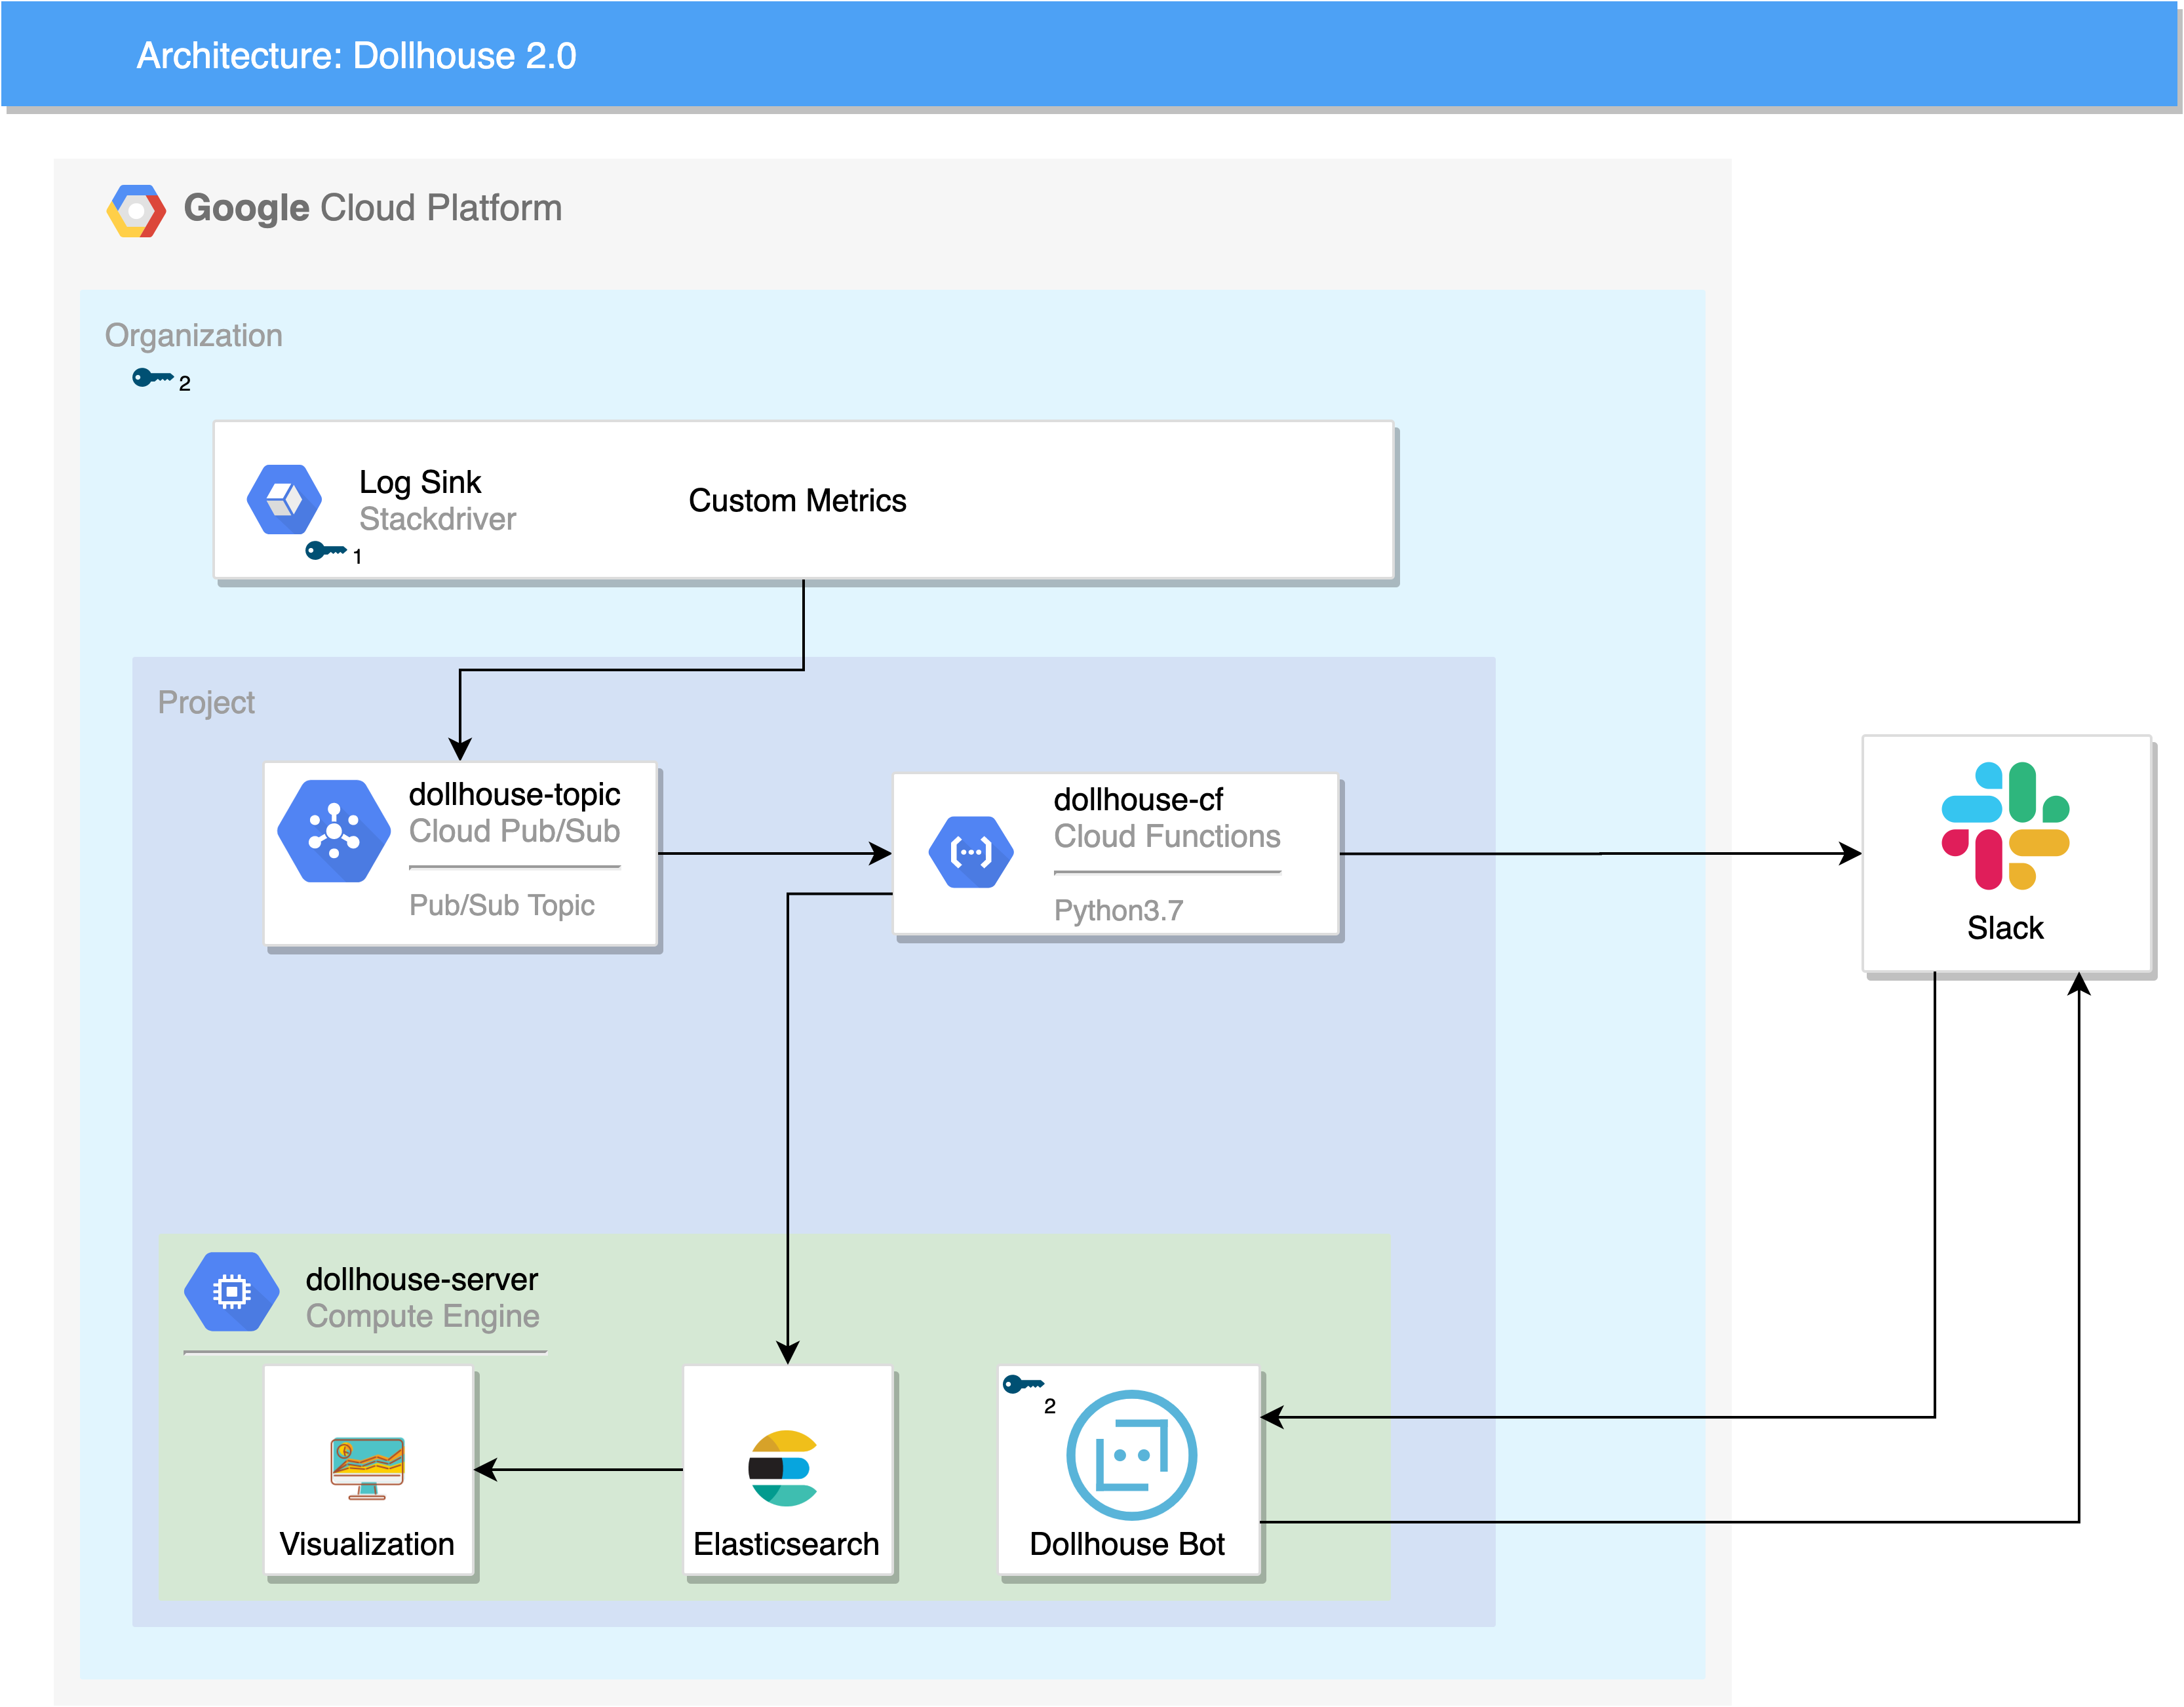
Task: Click the Visualization dashboard monitor icon
Action: tap(367, 1468)
